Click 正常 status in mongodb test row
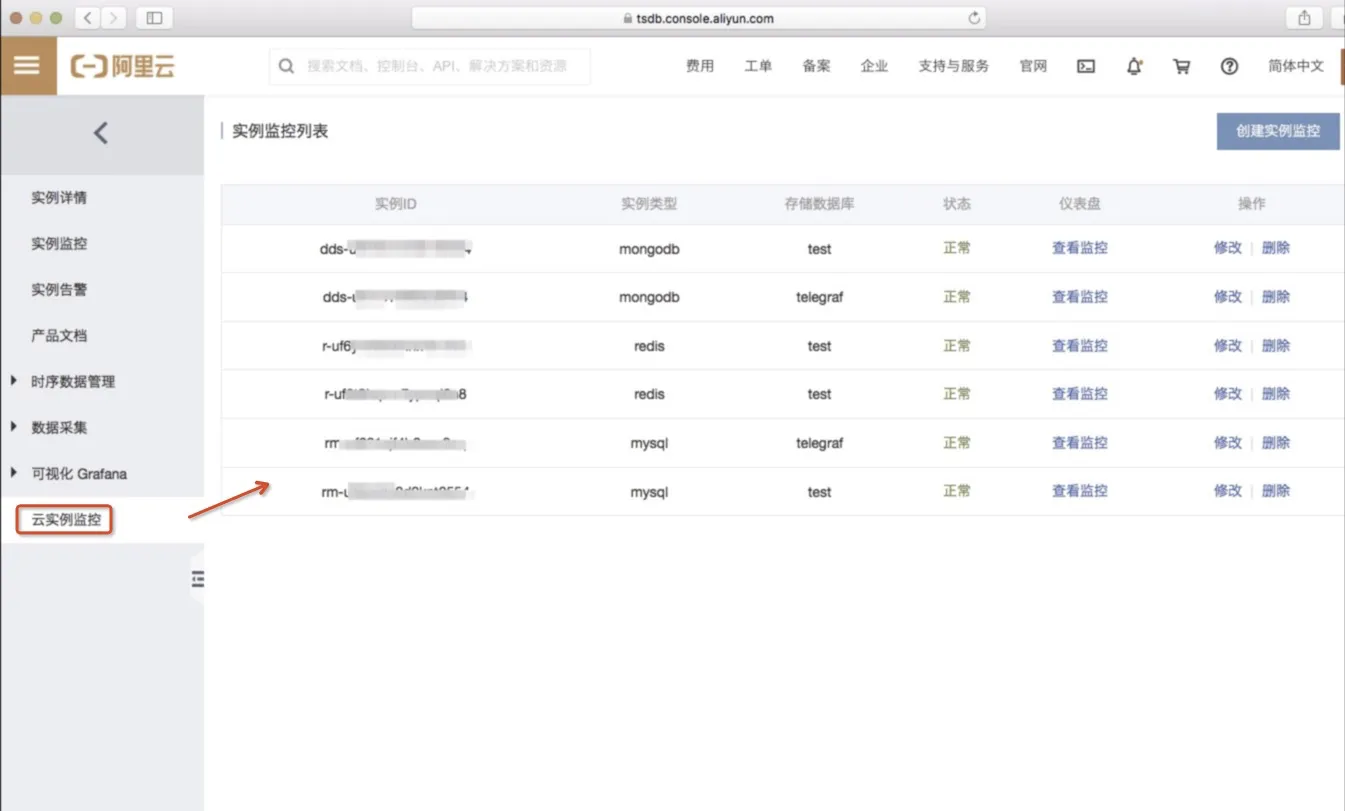Screen dimensions: 1345x811 957,248
